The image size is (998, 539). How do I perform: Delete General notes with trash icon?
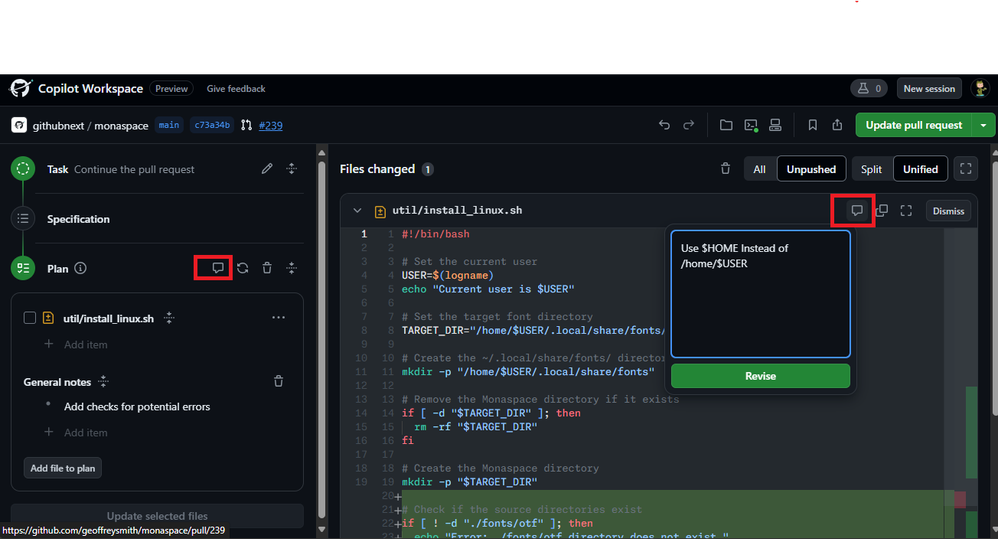[278, 381]
